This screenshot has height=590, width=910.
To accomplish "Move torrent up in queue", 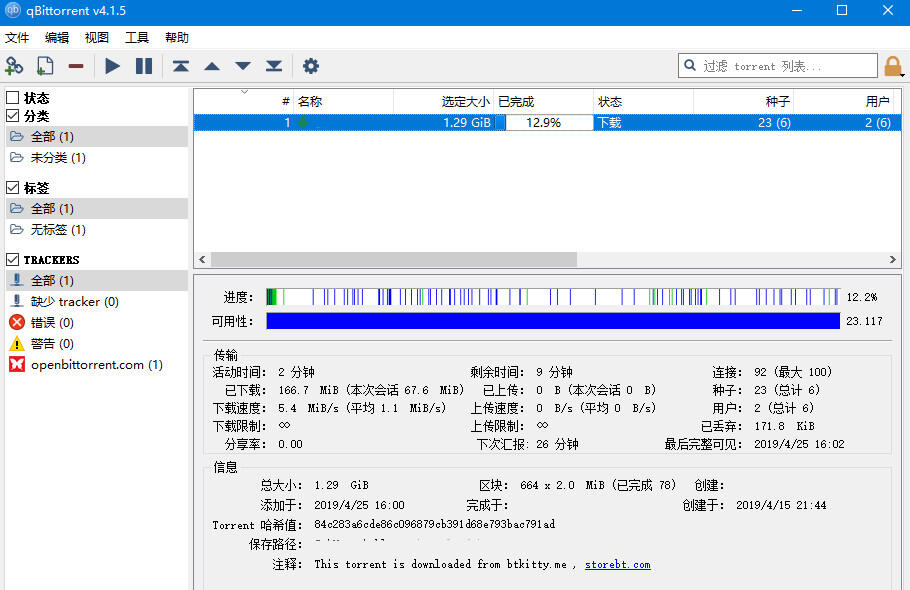I will coord(212,66).
